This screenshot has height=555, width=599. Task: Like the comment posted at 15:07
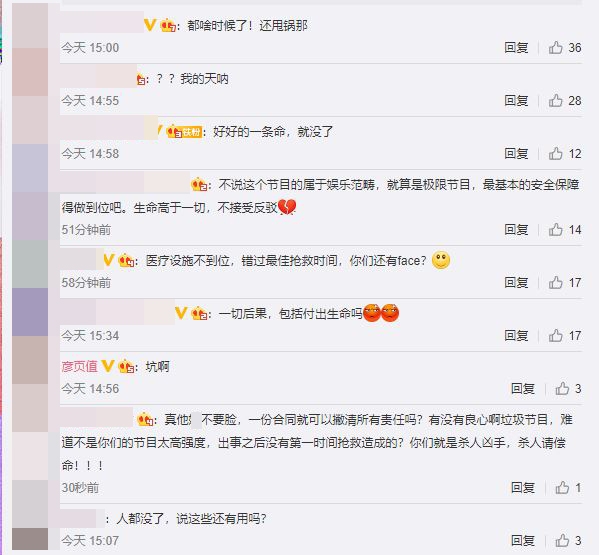click(x=562, y=540)
